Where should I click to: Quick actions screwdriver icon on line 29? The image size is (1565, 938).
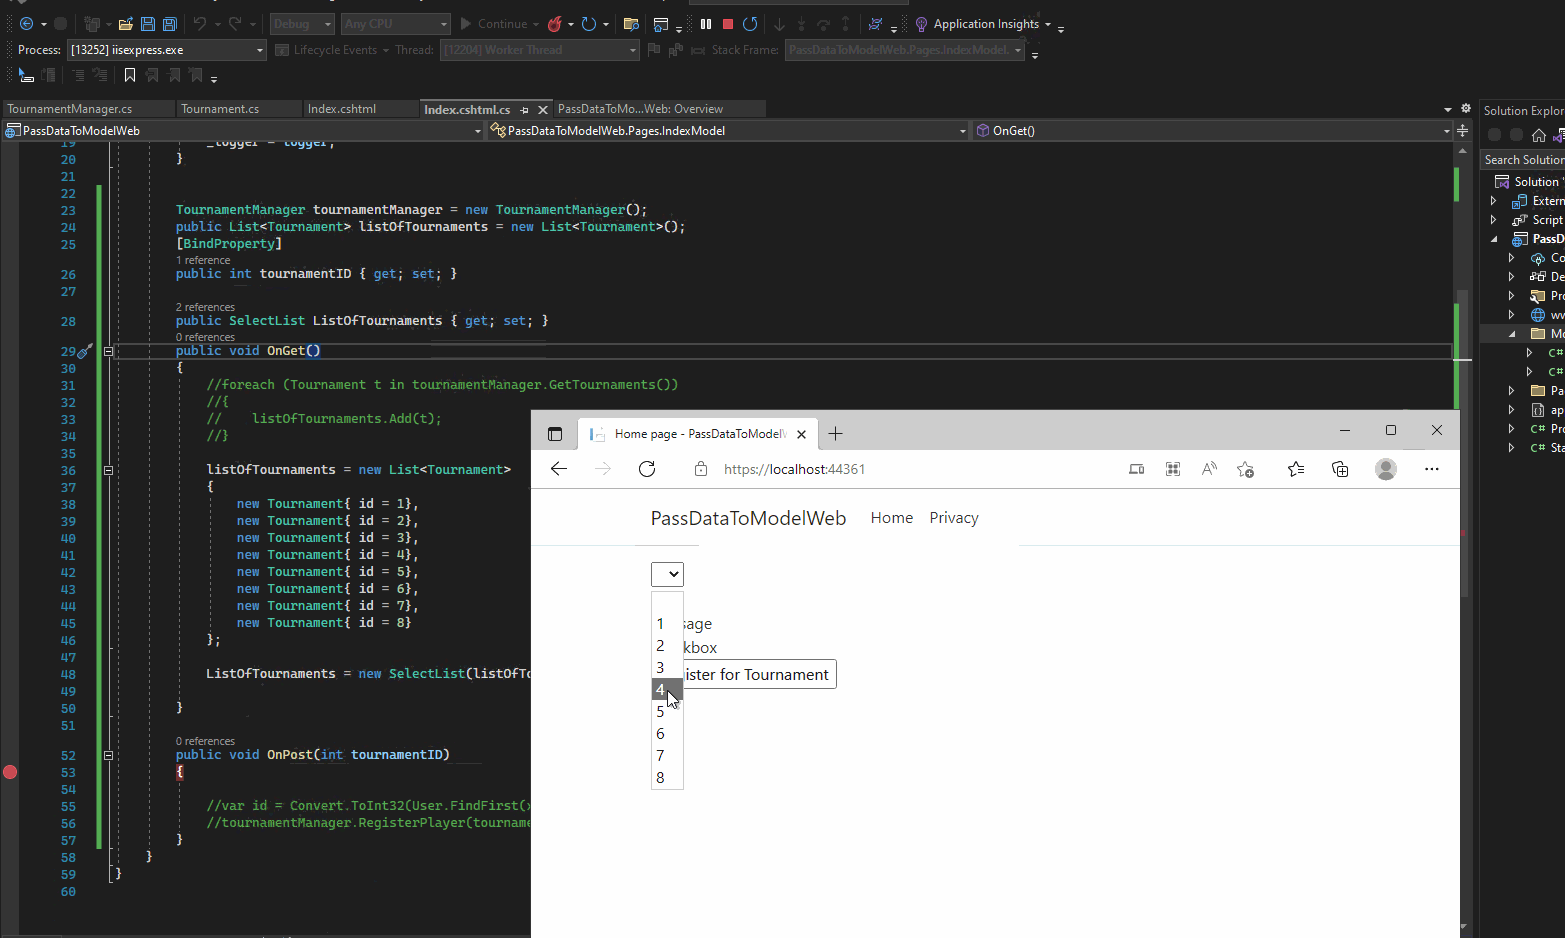85,351
